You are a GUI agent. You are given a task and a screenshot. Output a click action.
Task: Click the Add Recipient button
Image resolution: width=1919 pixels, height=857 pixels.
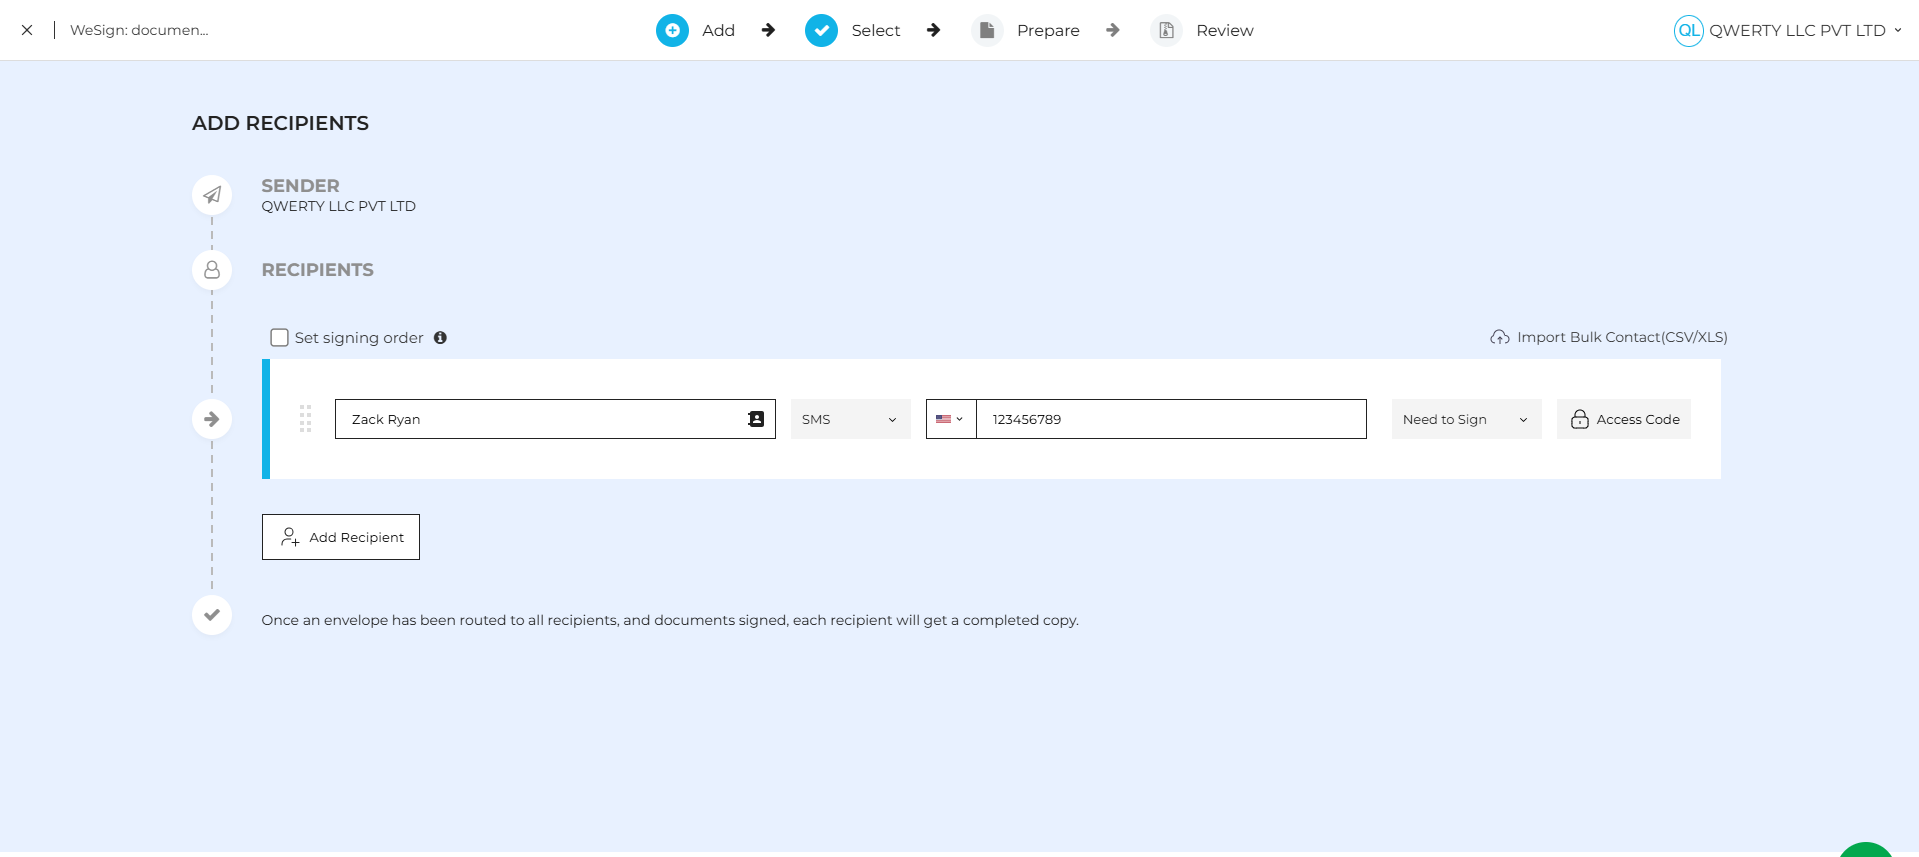coord(341,537)
